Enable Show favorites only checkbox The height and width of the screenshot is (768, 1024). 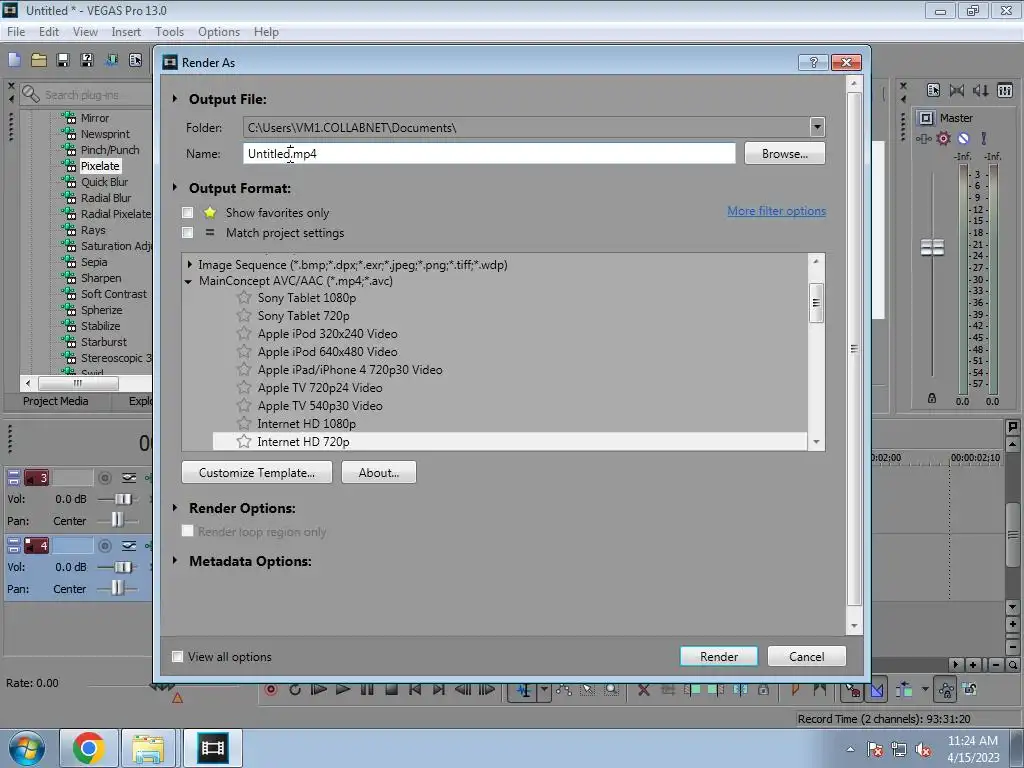(x=187, y=212)
